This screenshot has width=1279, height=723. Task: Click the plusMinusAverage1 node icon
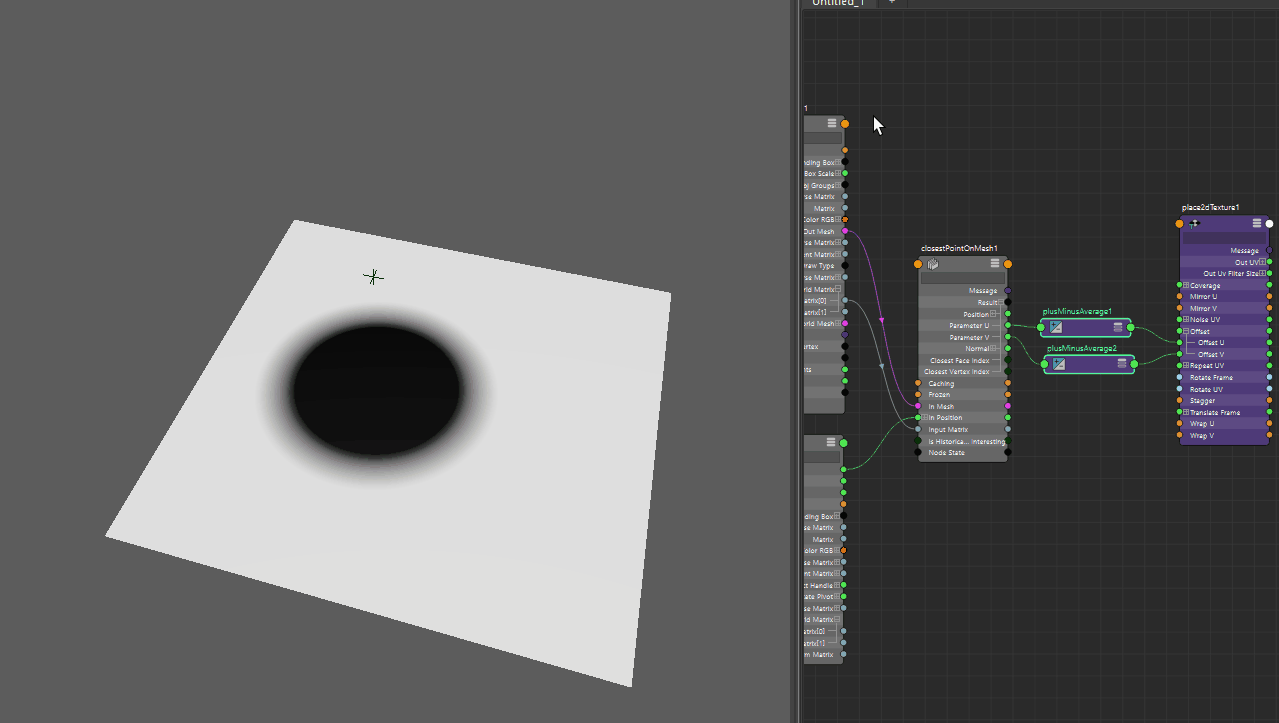[x=1056, y=327]
